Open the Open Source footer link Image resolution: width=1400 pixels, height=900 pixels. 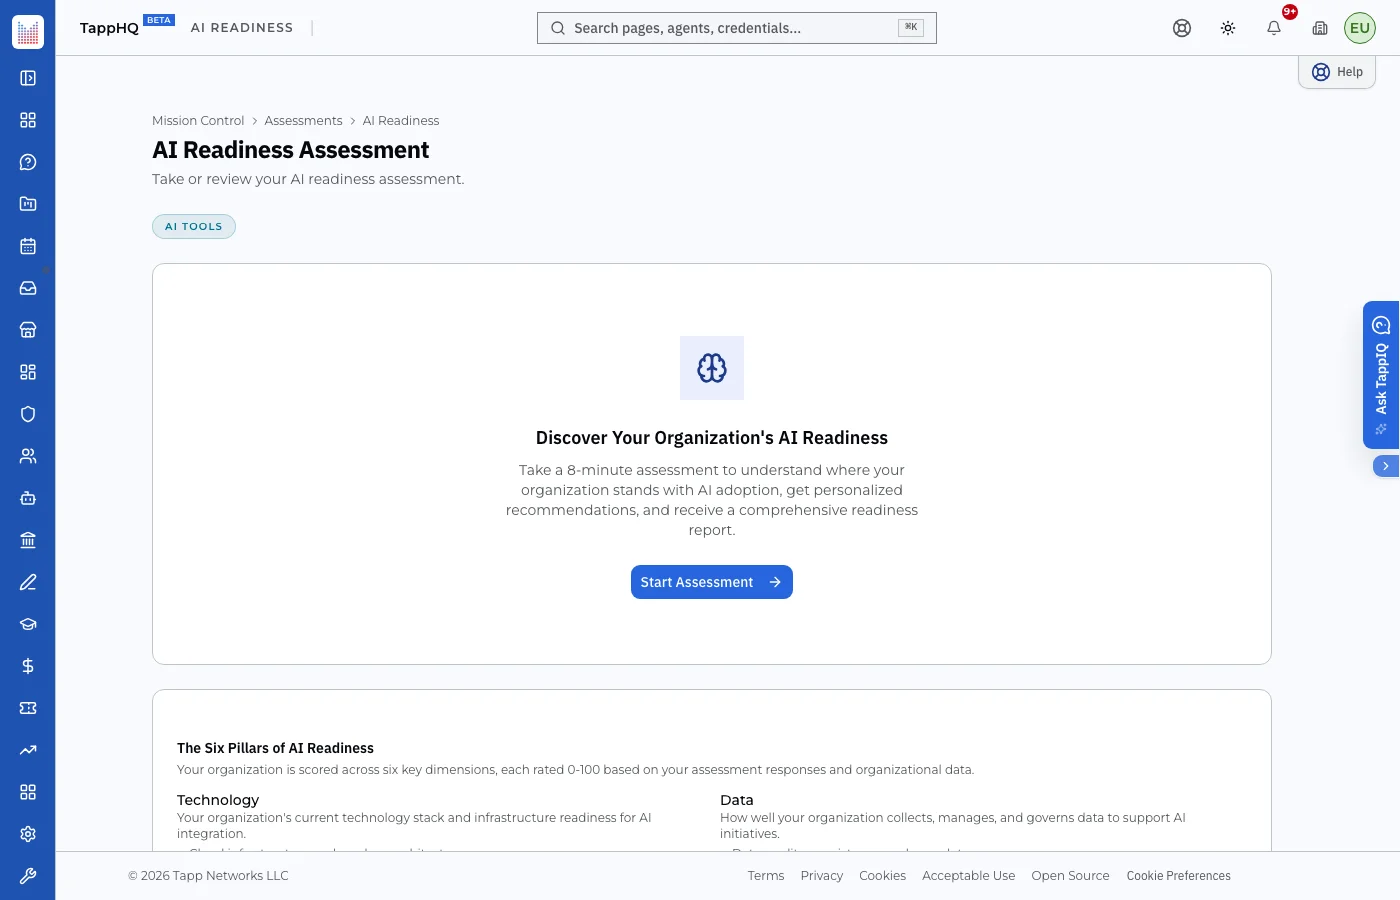pos(1071,876)
